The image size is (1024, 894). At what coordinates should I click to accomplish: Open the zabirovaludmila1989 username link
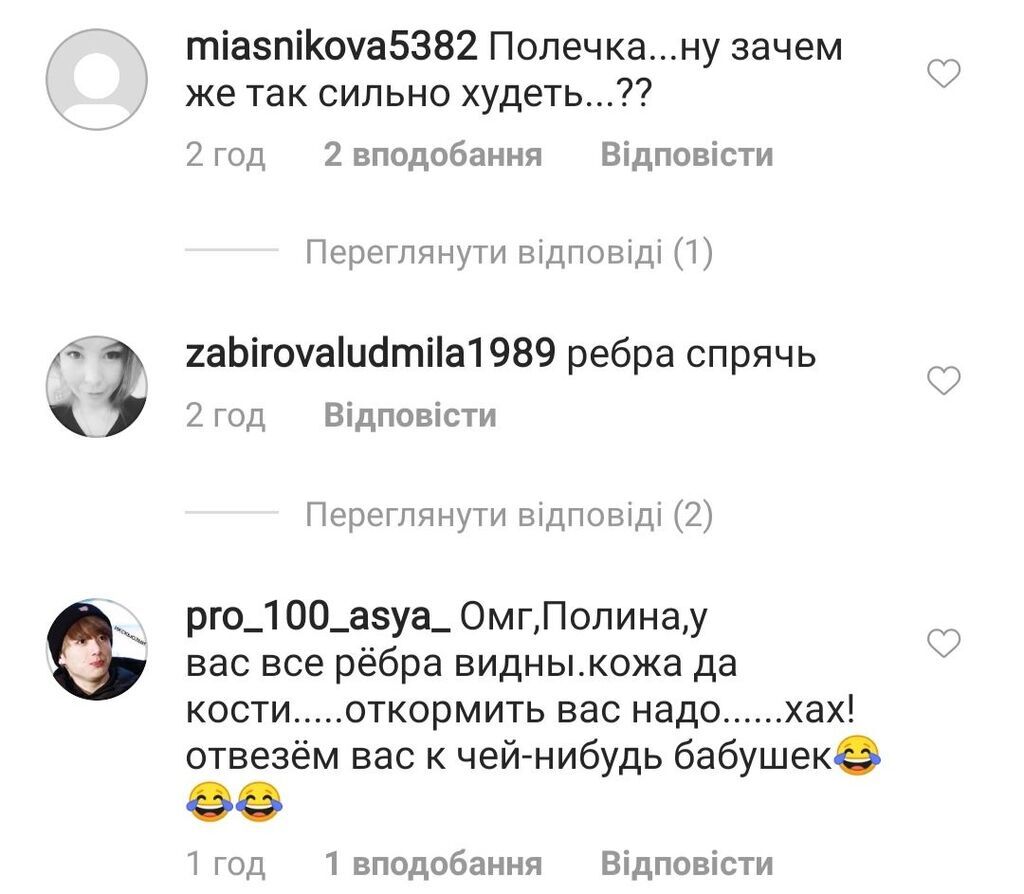point(370,355)
